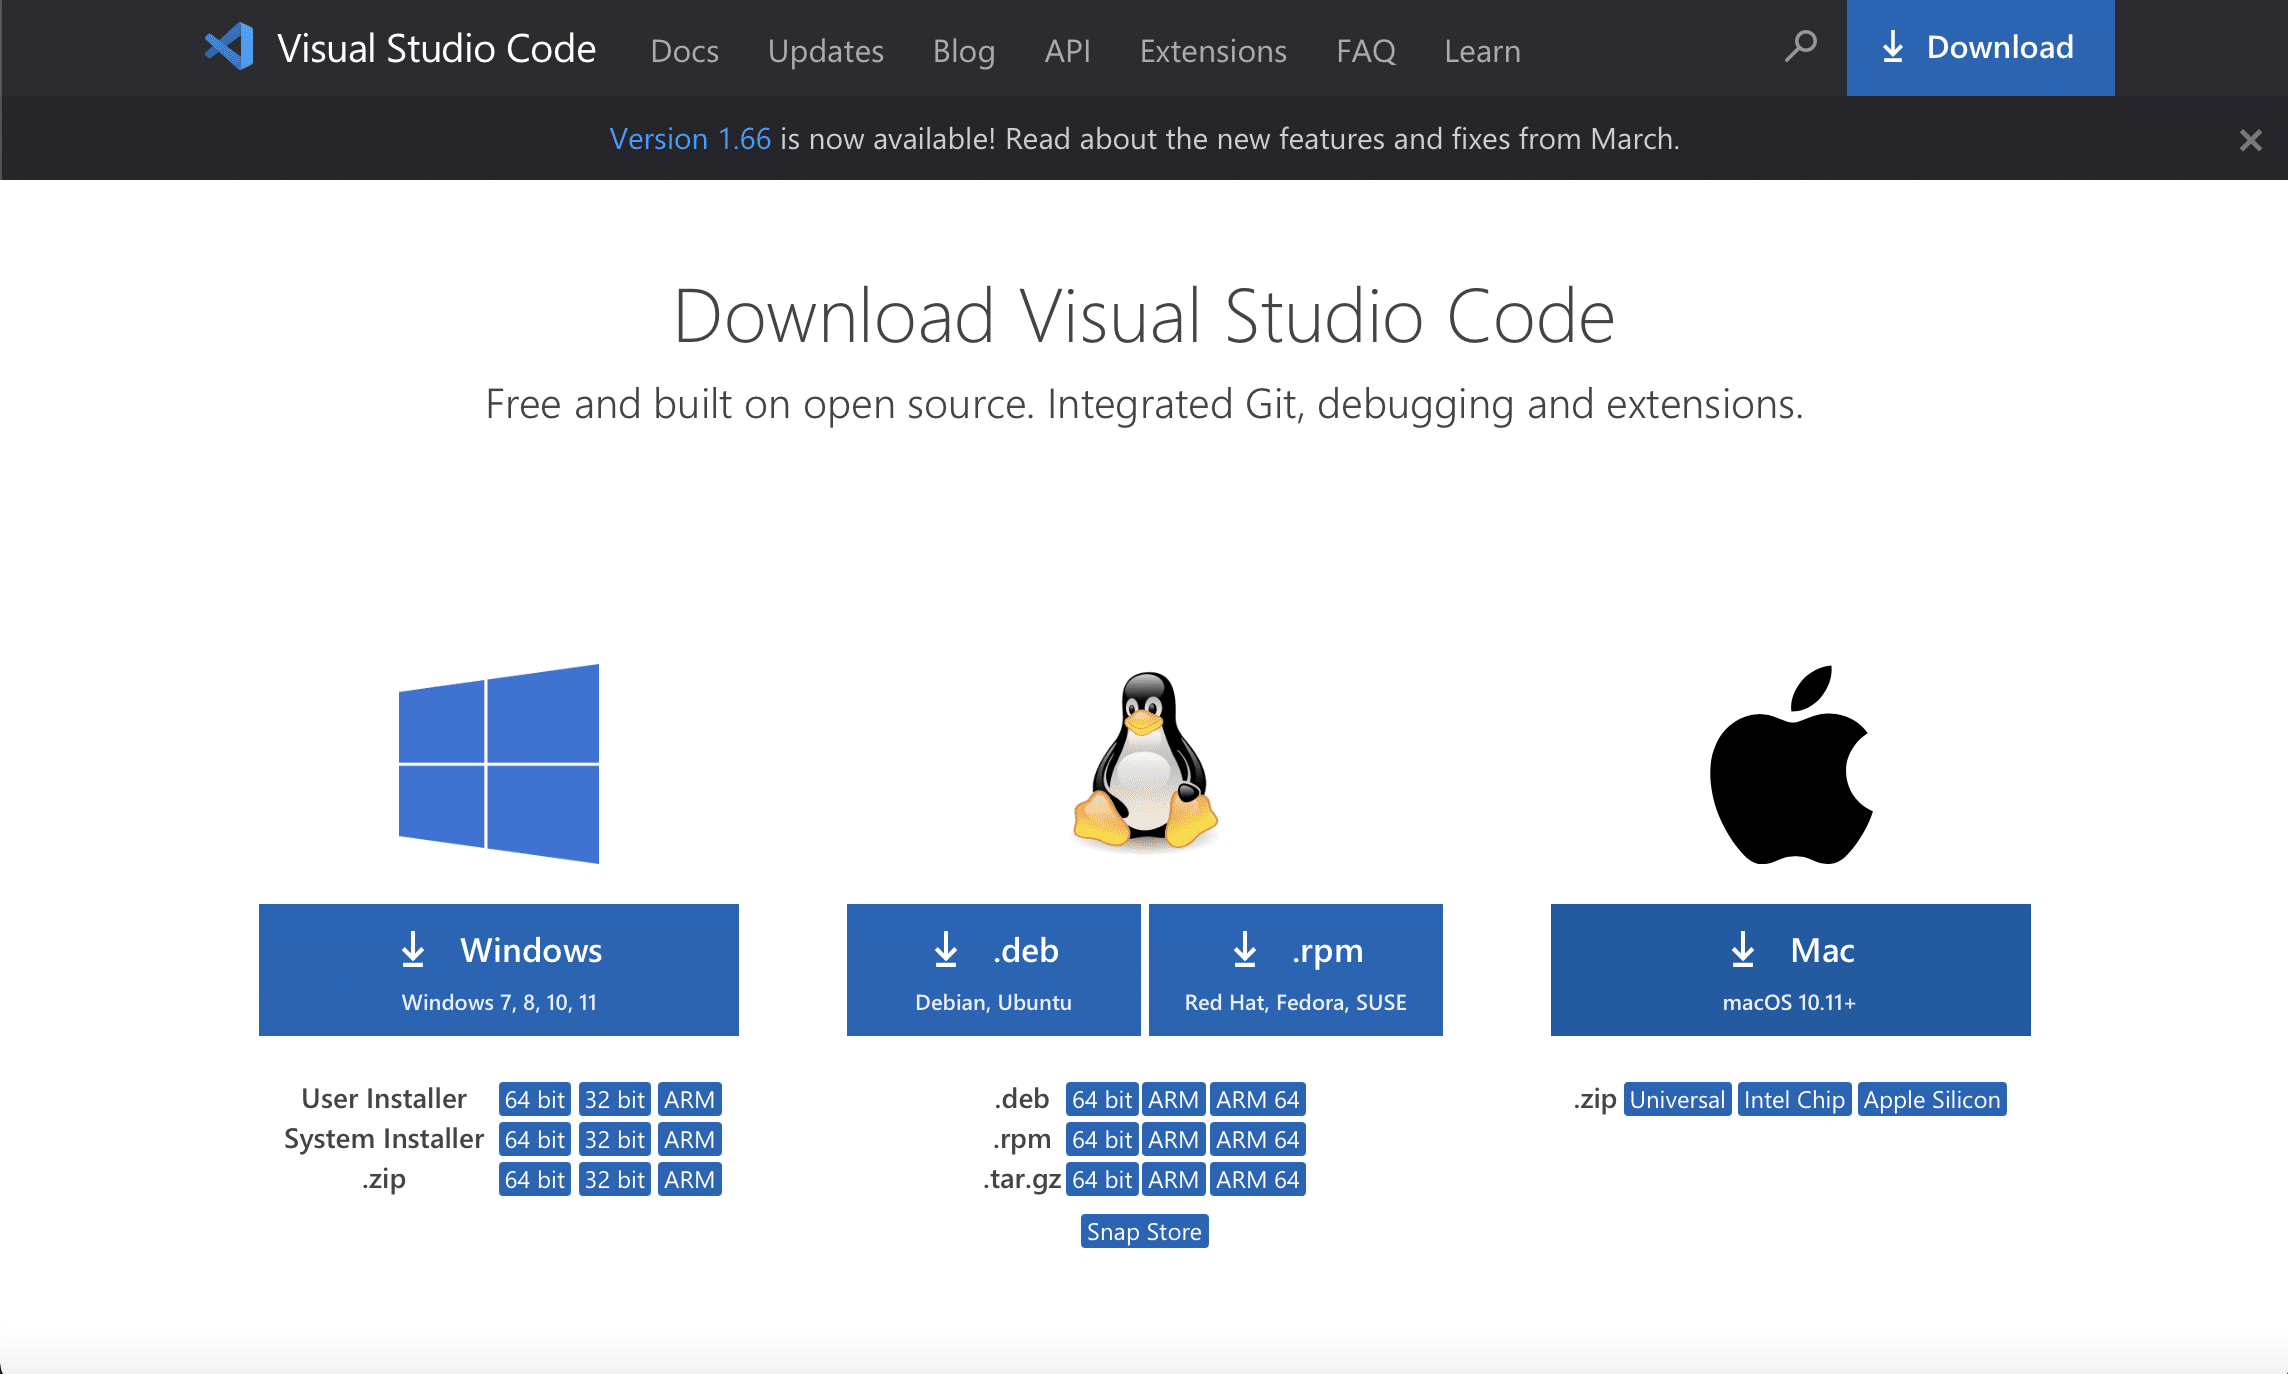
Task: Click the blue Download button in header
Action: point(1980,48)
